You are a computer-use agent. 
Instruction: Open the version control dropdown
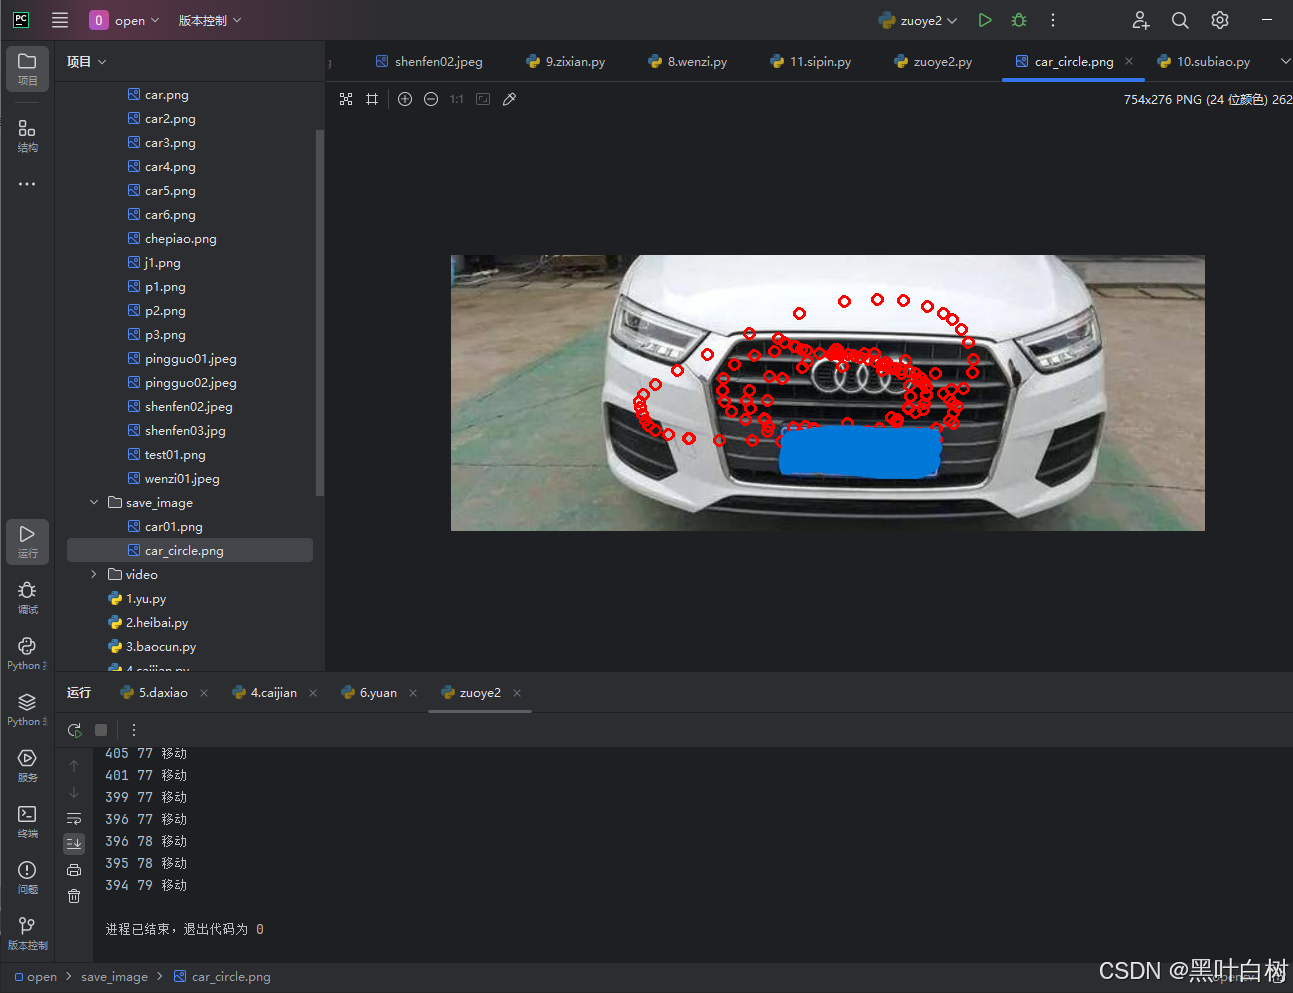tap(210, 20)
